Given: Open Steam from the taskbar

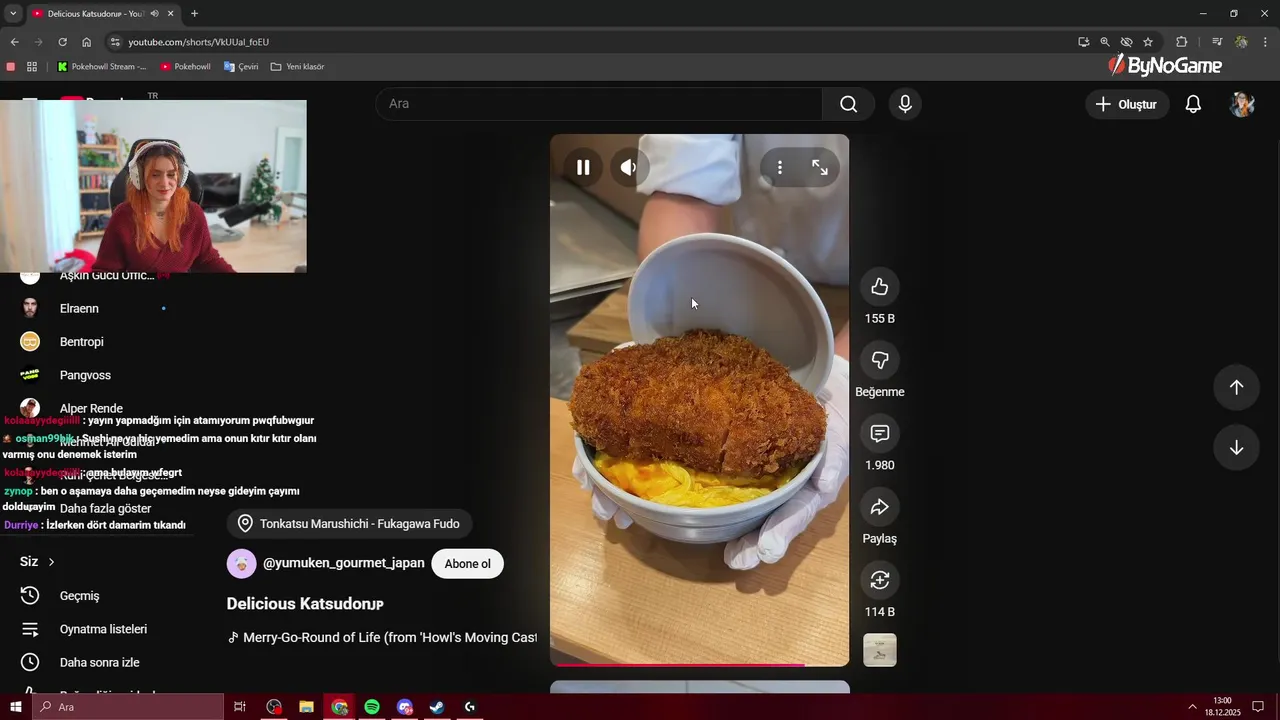Looking at the screenshot, I should click(437, 707).
